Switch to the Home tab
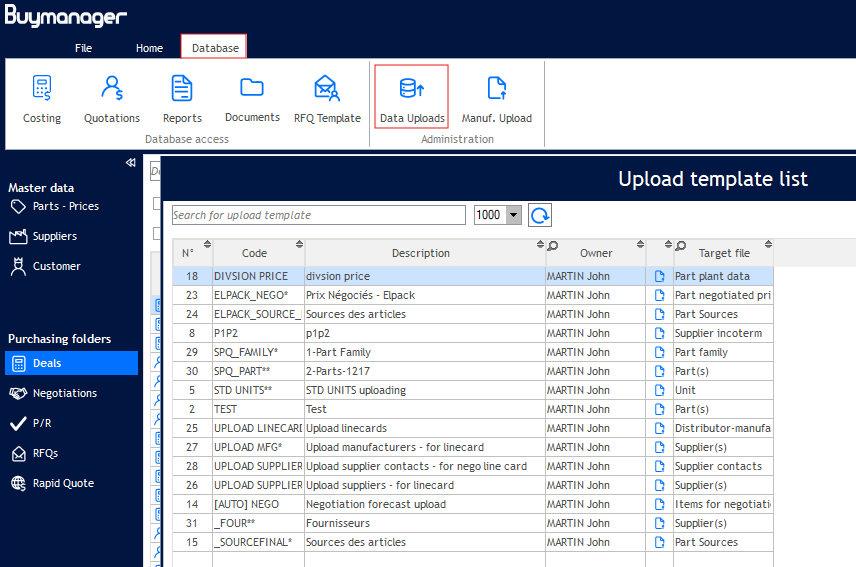This screenshot has height=567, width=856. click(149, 48)
